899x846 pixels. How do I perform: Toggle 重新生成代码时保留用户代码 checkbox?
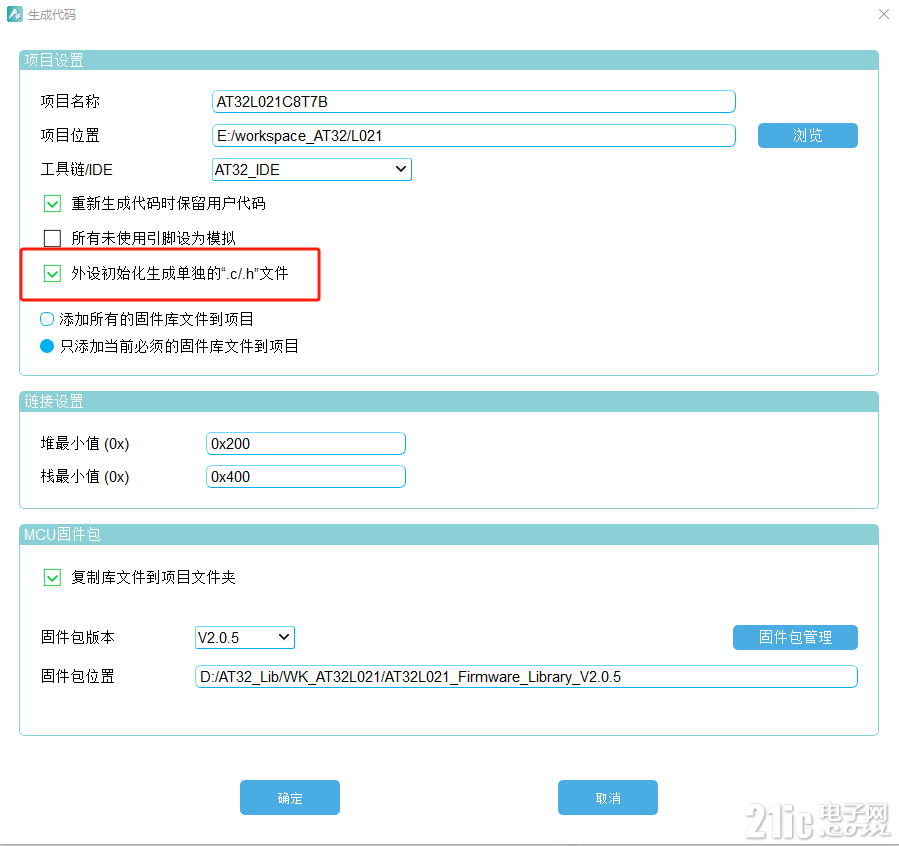(52, 203)
